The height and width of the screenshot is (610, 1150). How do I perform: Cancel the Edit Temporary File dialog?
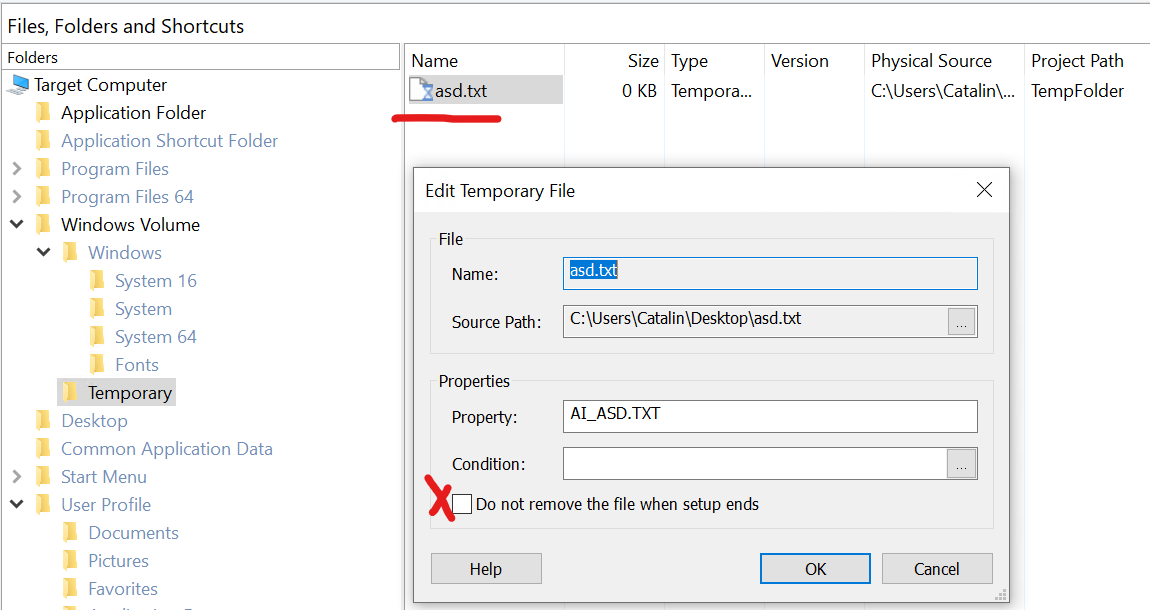(936, 569)
